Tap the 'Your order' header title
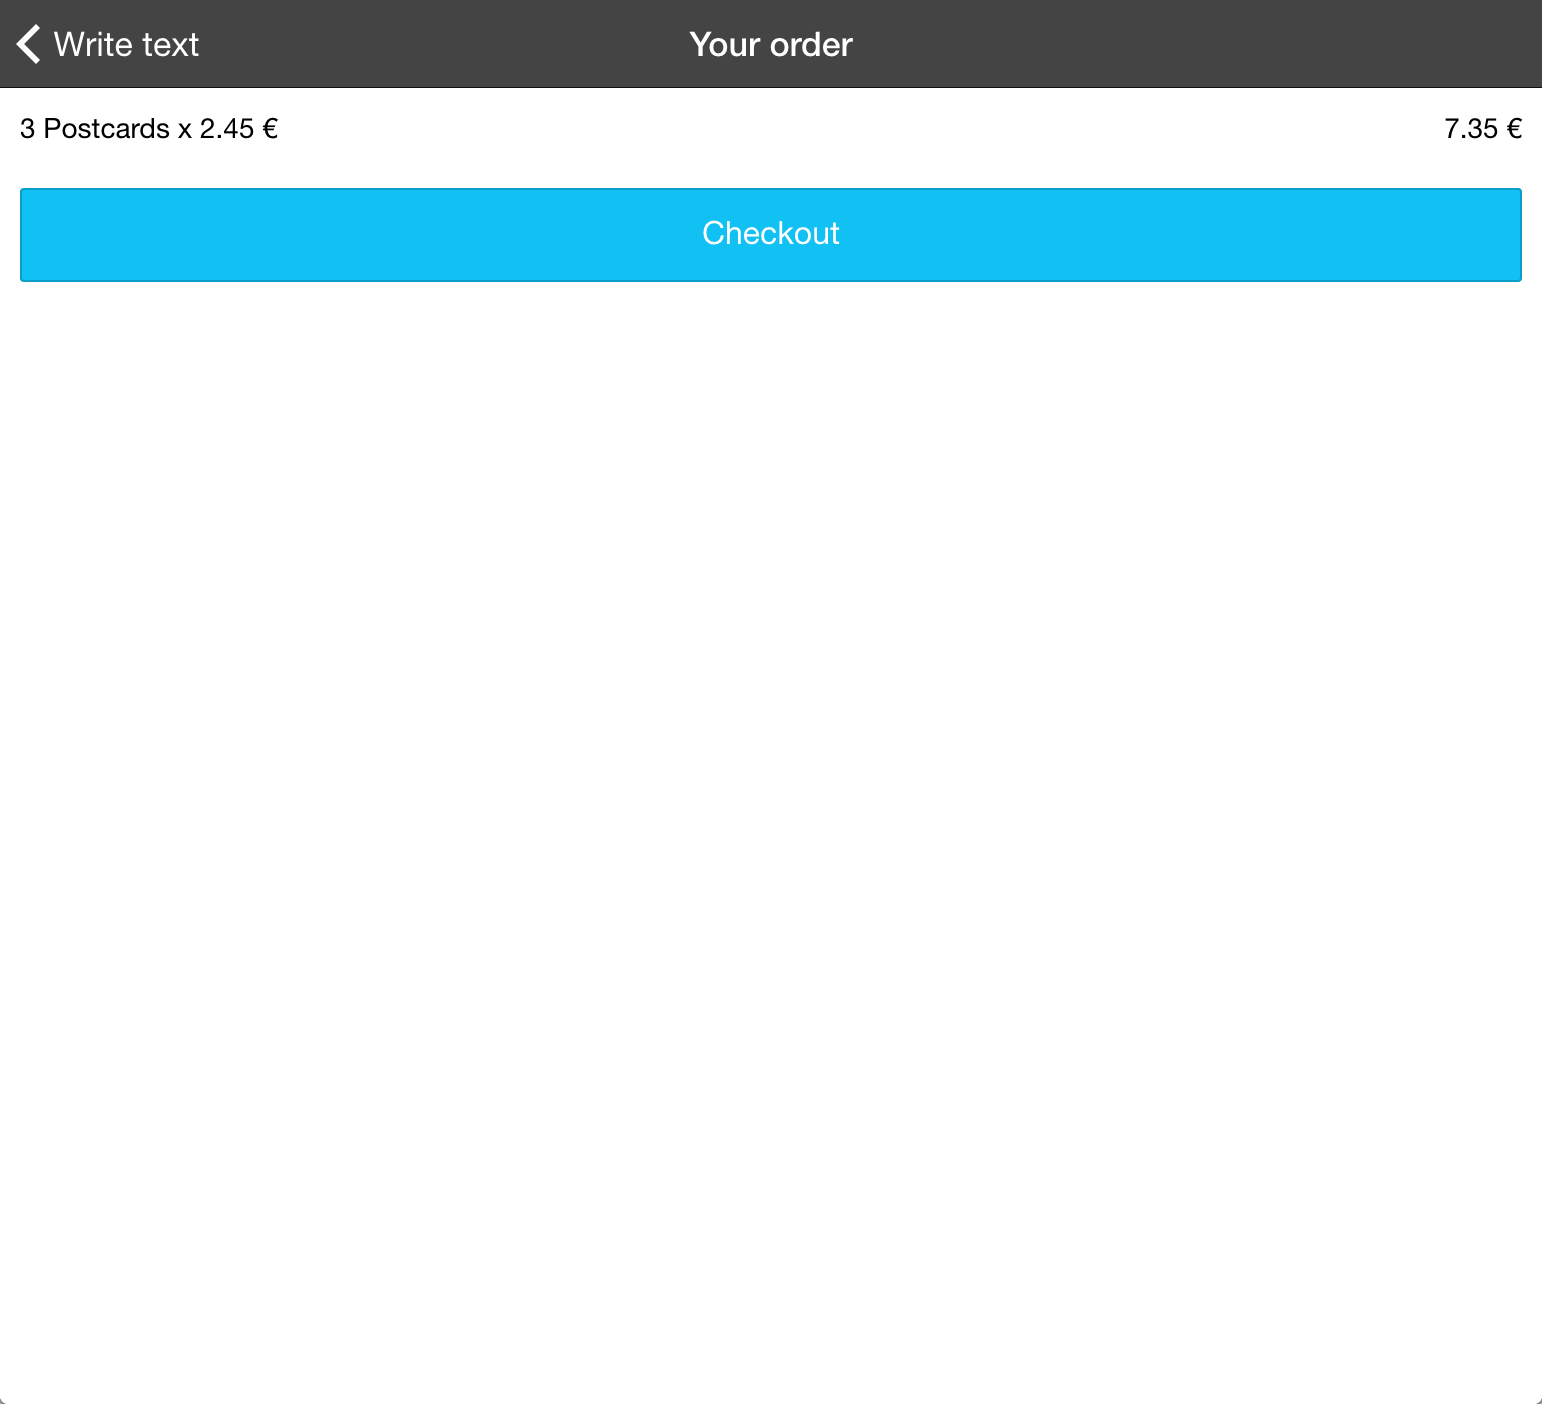The width and height of the screenshot is (1542, 1404). [x=771, y=45]
